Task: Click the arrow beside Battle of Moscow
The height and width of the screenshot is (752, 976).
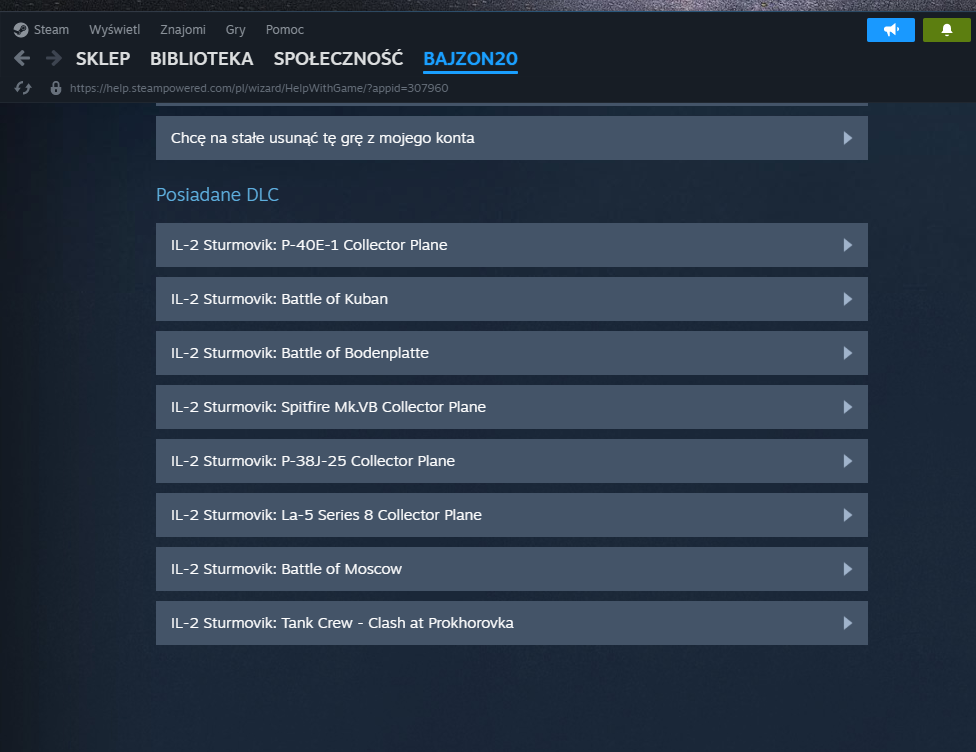Action: [847, 569]
